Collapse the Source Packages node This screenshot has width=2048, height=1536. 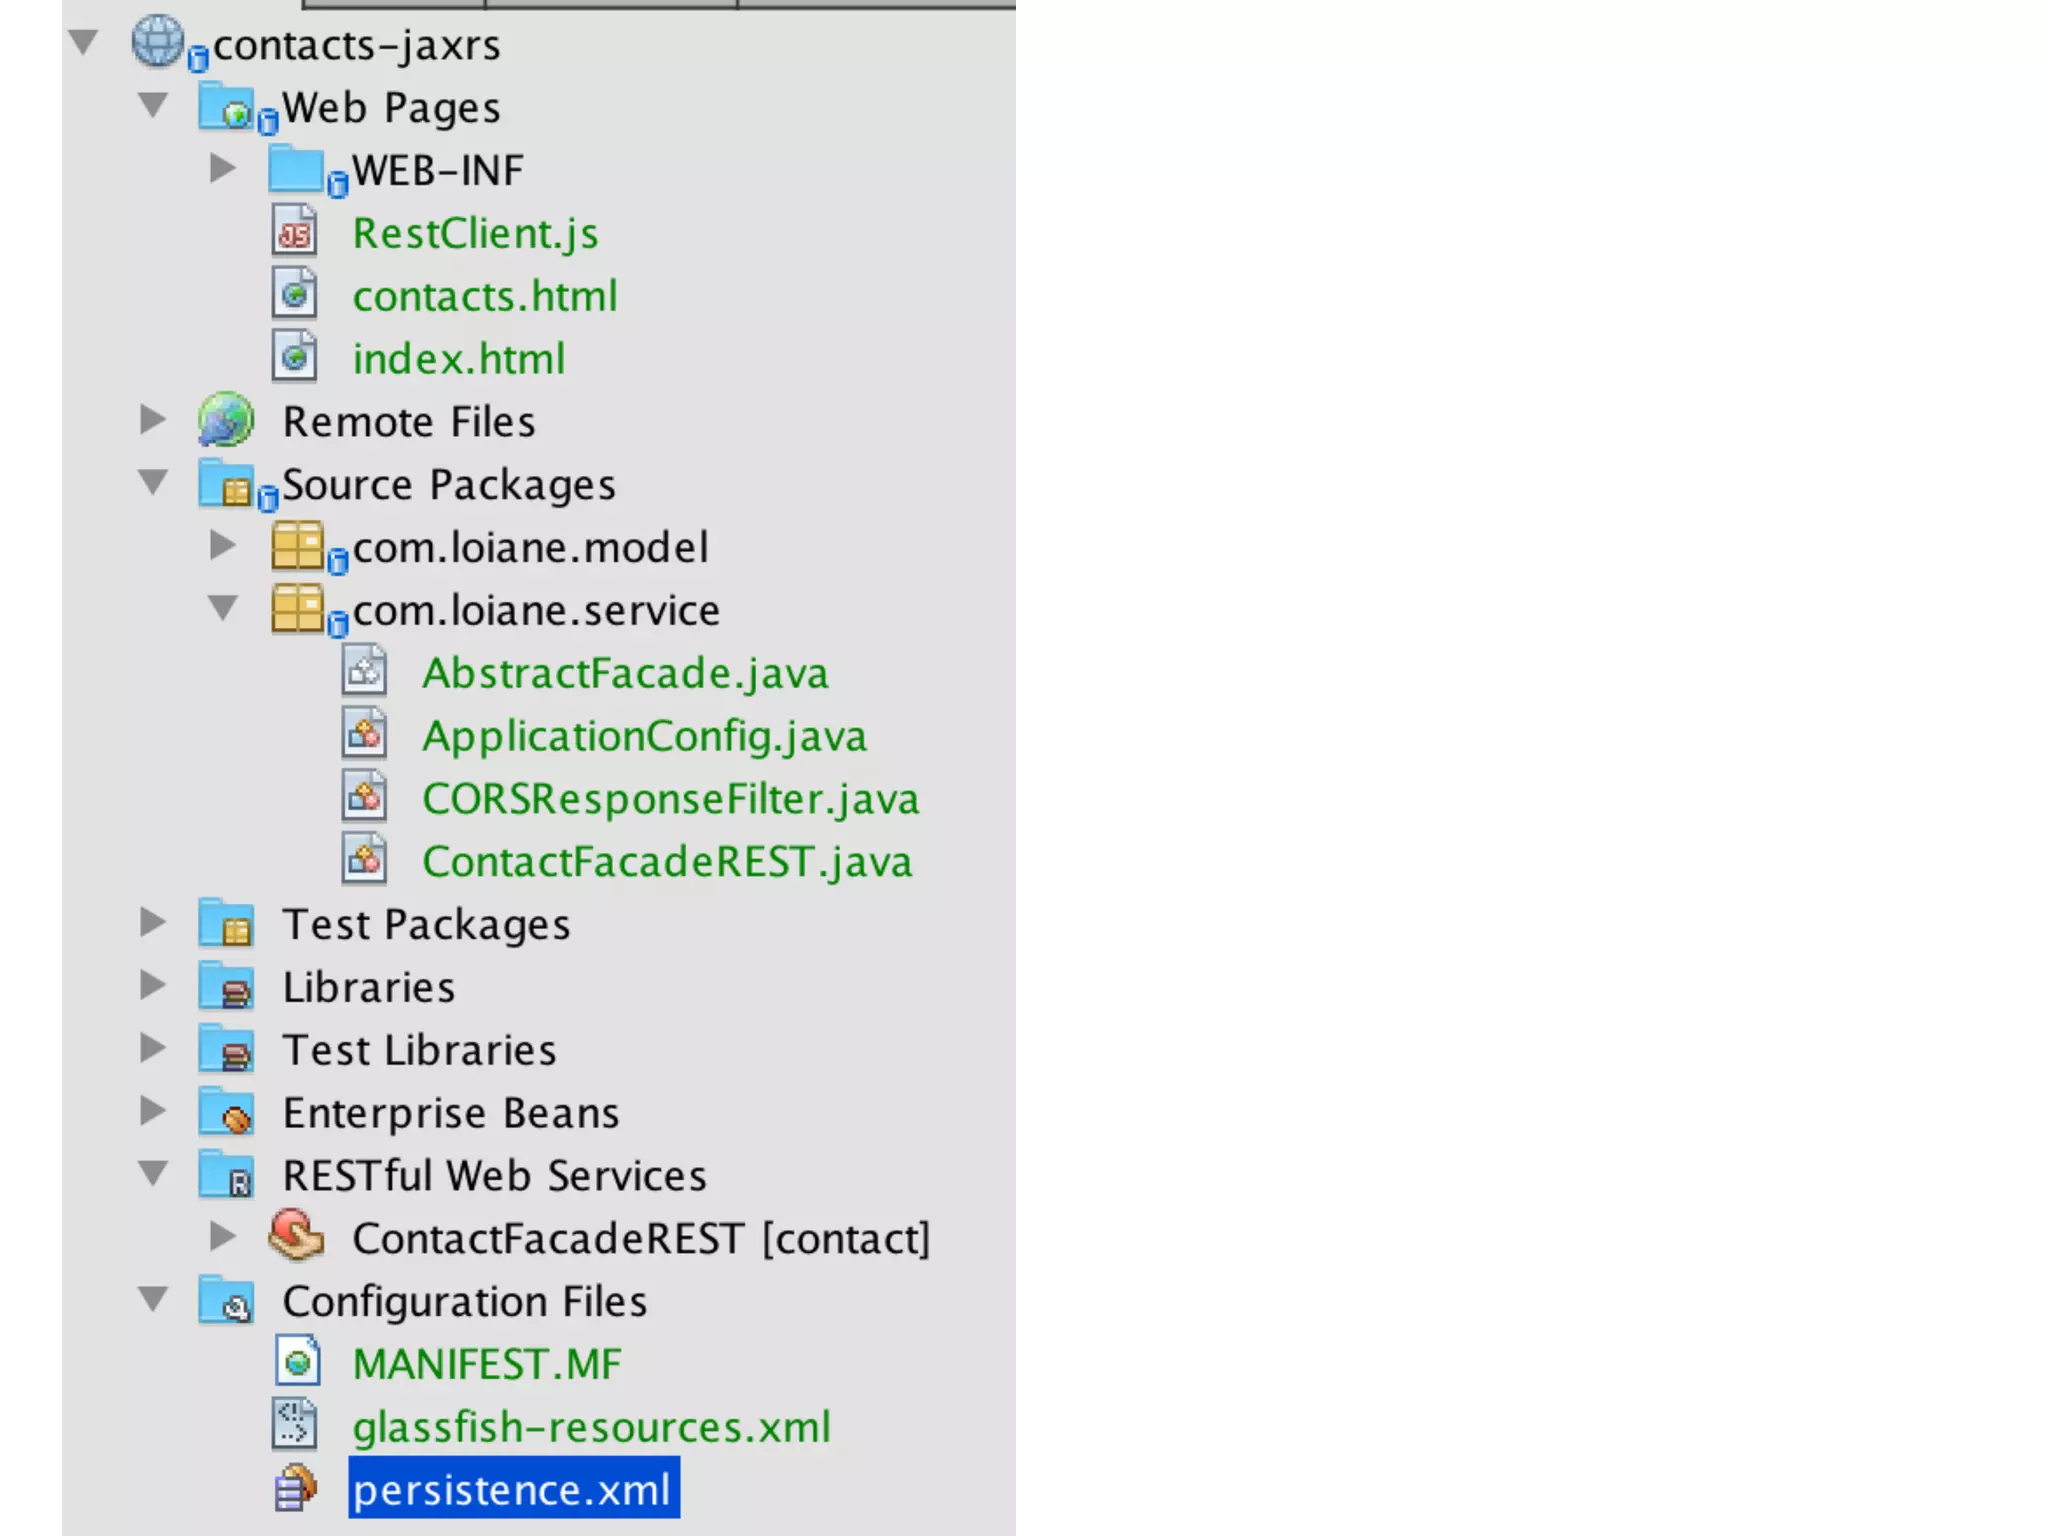click(x=153, y=482)
